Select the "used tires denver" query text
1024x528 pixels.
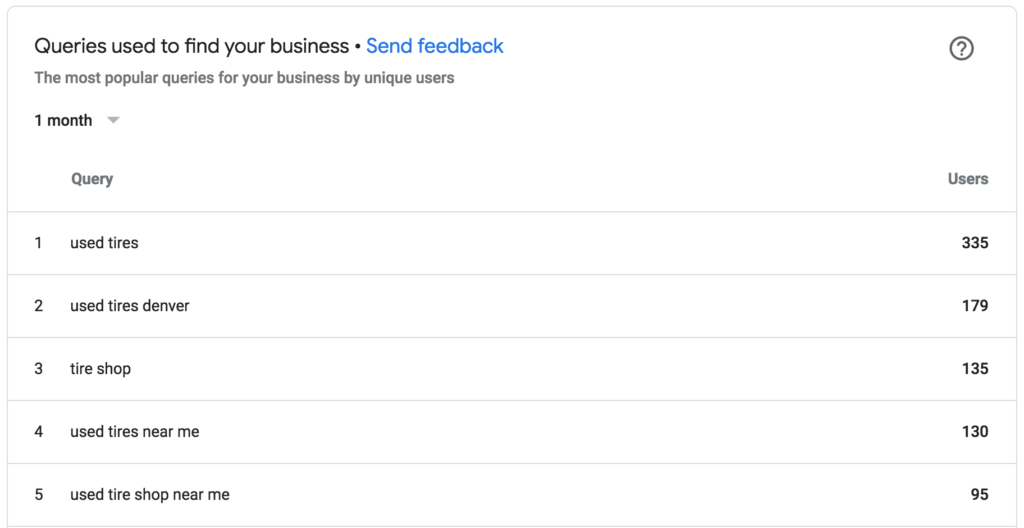coord(129,306)
